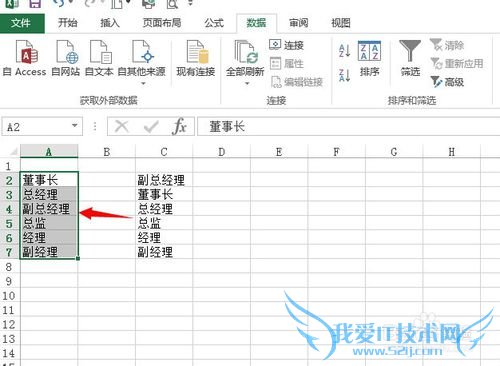Select row 8 header
The image size is (500, 366).
[9, 267]
